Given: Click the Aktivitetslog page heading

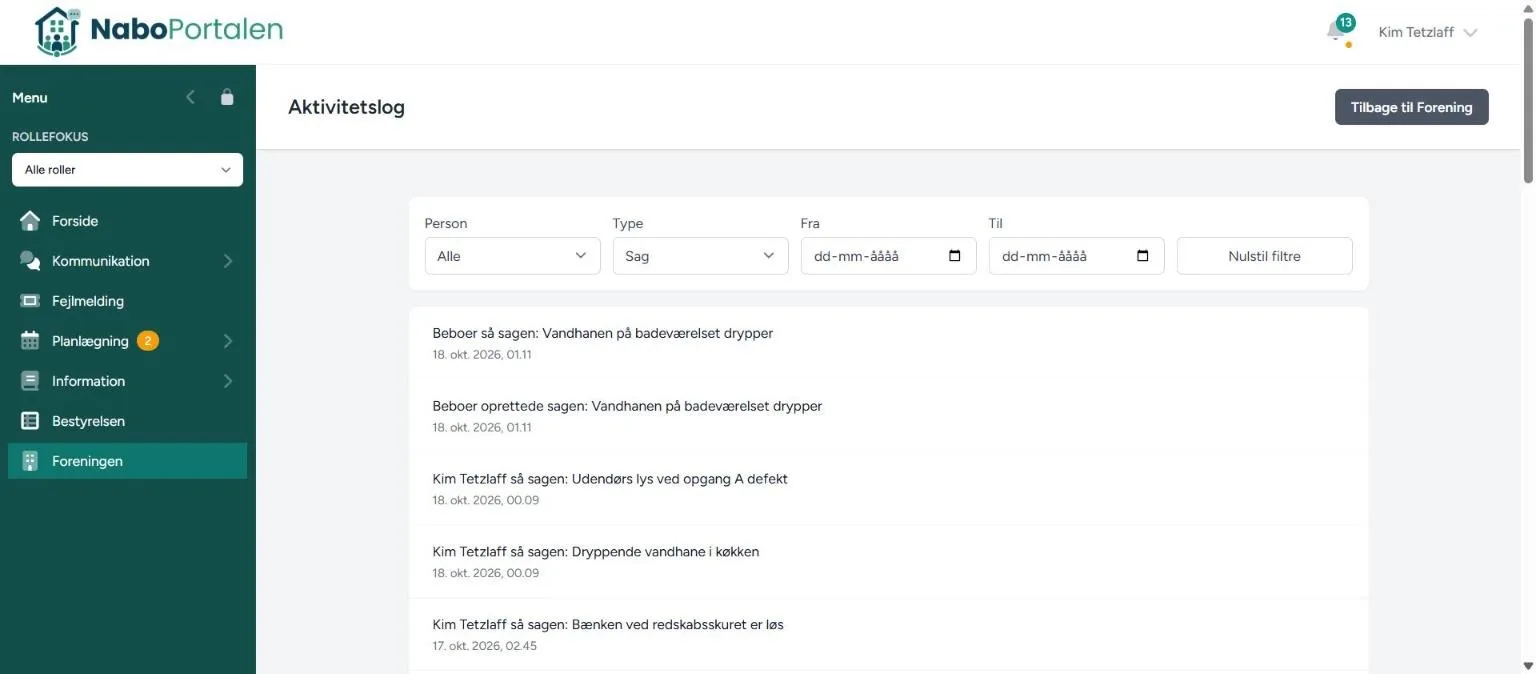Looking at the screenshot, I should pos(346,107).
